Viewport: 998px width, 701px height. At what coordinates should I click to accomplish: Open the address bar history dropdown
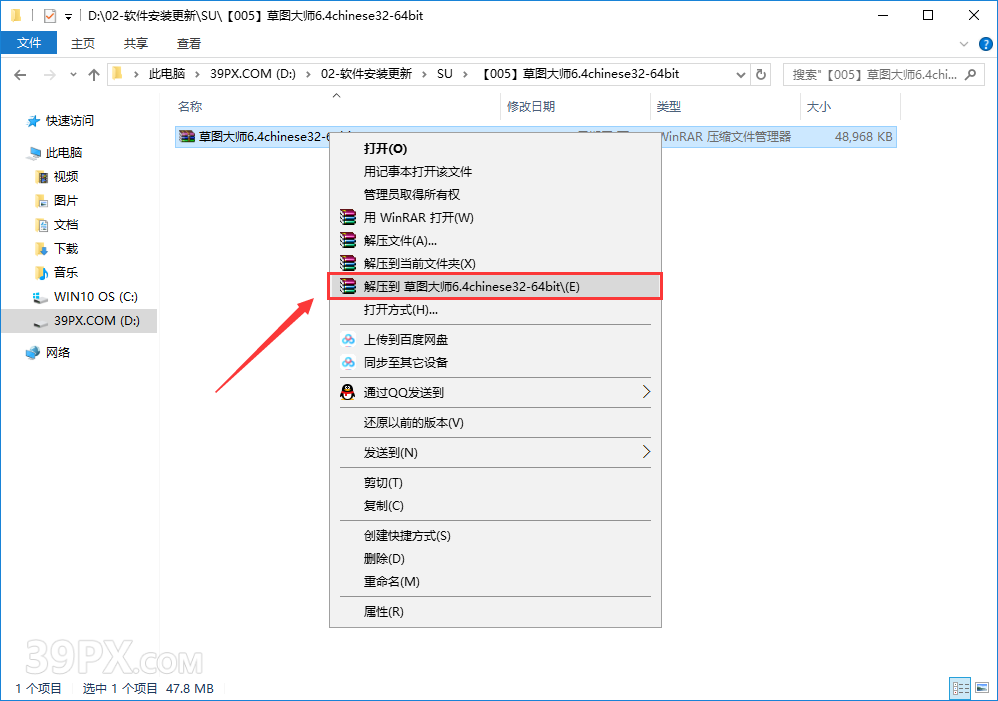[740, 73]
